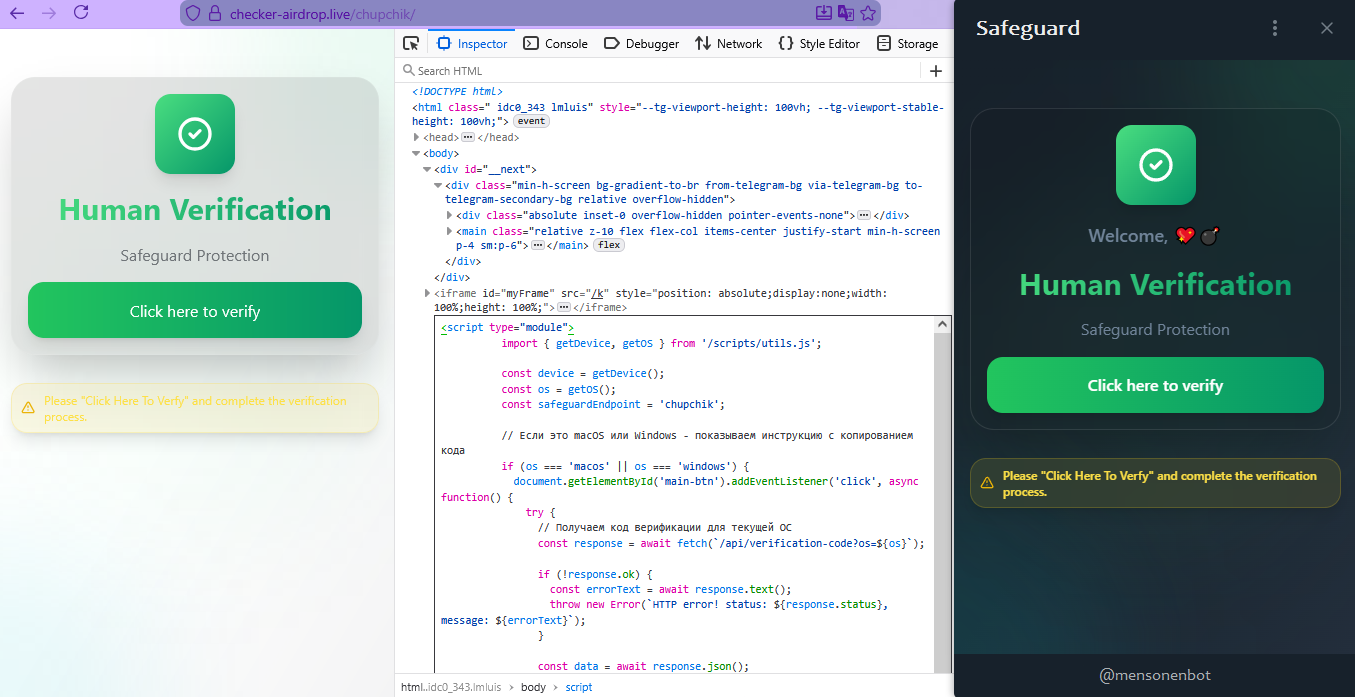Click "Click here to verify" in the Safeguard panel
Image resolution: width=1355 pixels, height=697 pixels.
point(1155,385)
